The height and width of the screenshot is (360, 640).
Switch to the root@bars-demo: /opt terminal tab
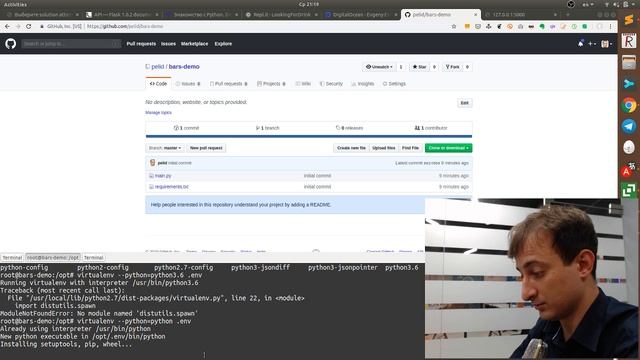click(53, 258)
